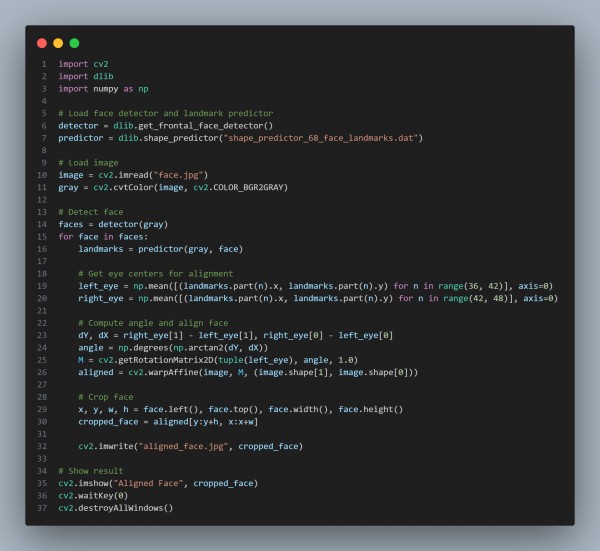Screen dimensions: 600x551
Task: Click the "aligned_face.jpg" string
Action: click(x=183, y=446)
